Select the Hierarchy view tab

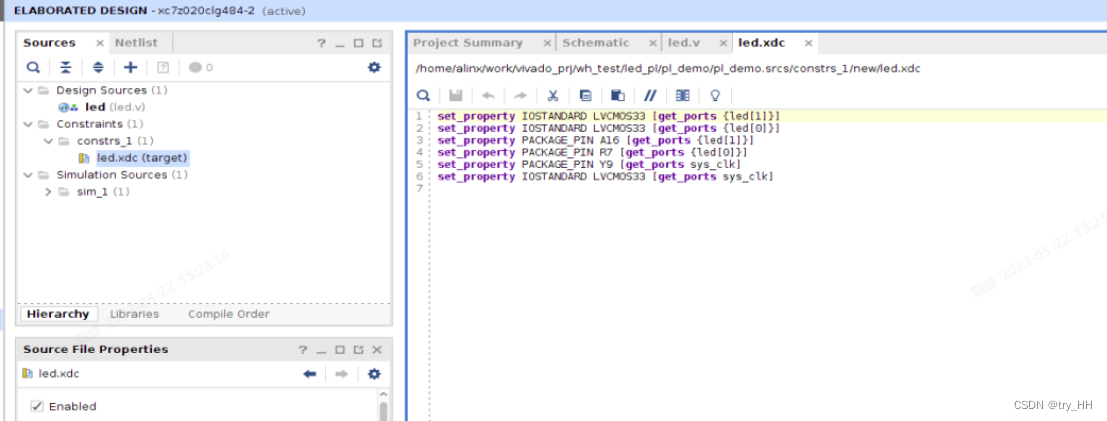[58, 314]
